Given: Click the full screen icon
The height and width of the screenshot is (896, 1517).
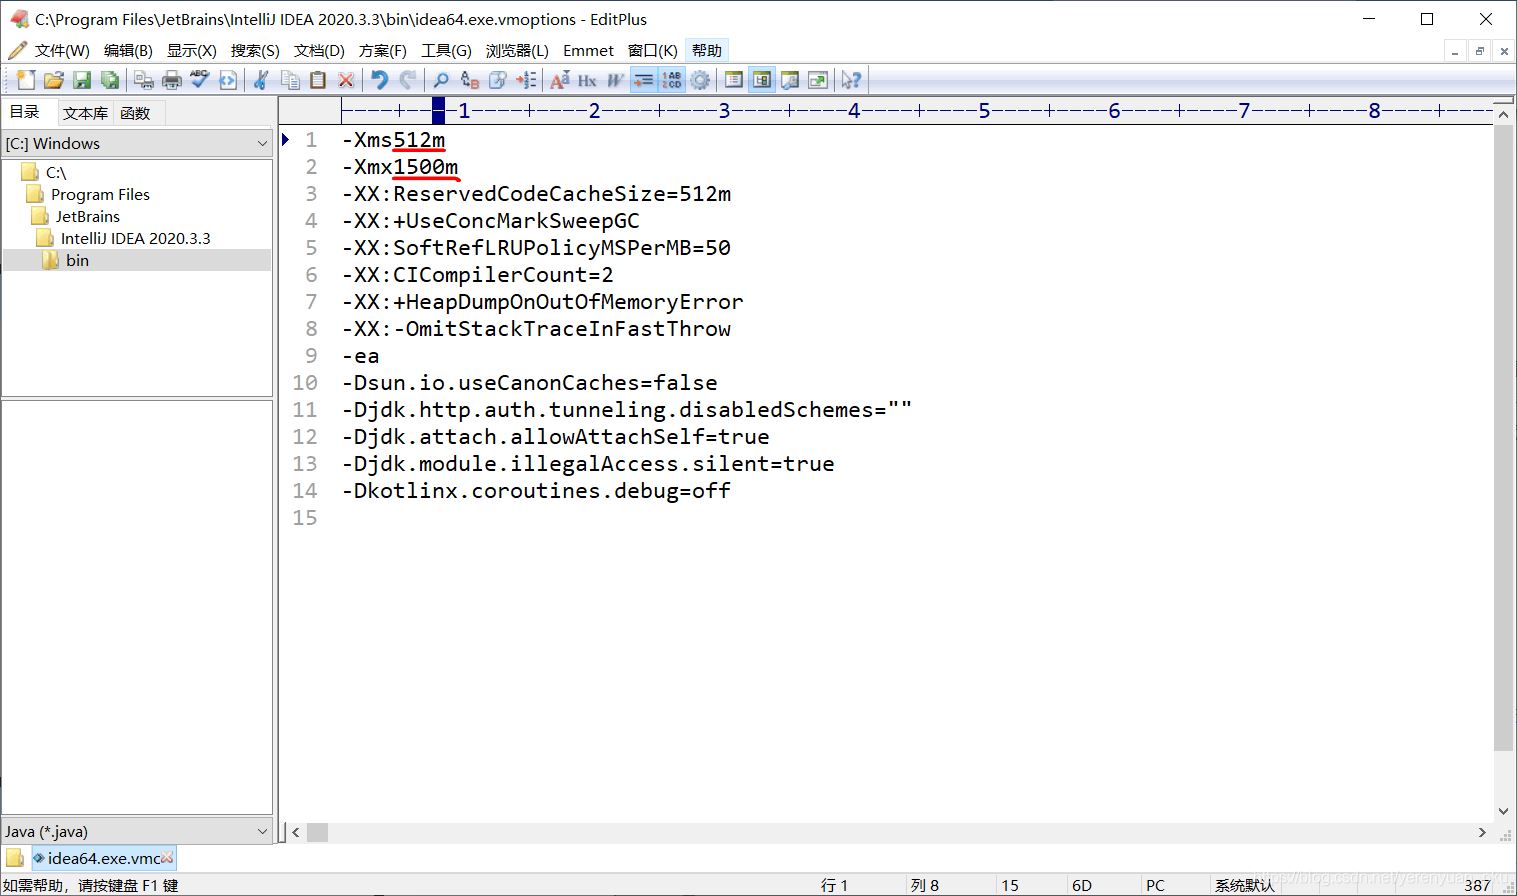Looking at the screenshot, I should coord(818,80).
